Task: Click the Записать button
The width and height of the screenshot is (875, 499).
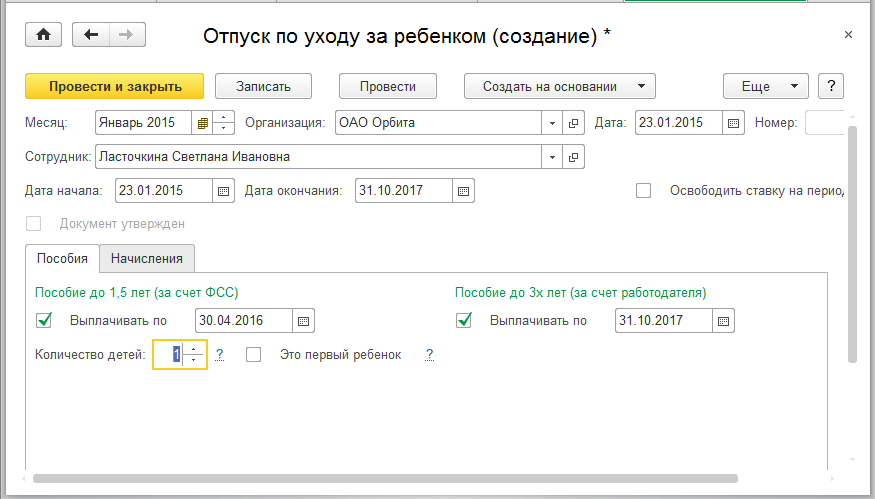Action: point(263,86)
